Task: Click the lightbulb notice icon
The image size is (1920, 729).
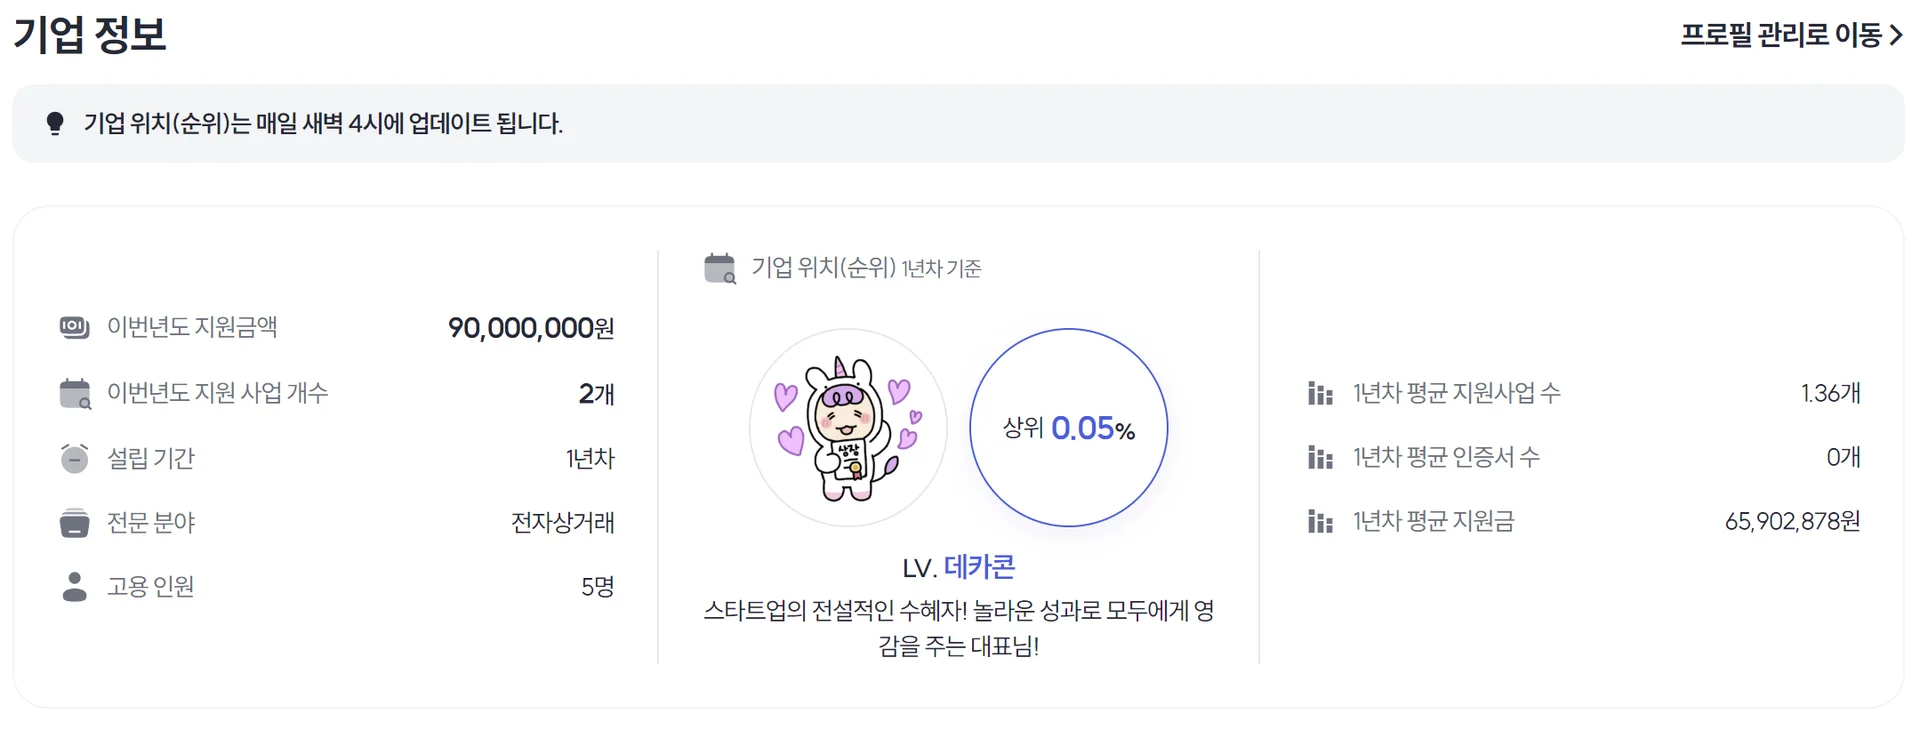Action: [x=55, y=122]
